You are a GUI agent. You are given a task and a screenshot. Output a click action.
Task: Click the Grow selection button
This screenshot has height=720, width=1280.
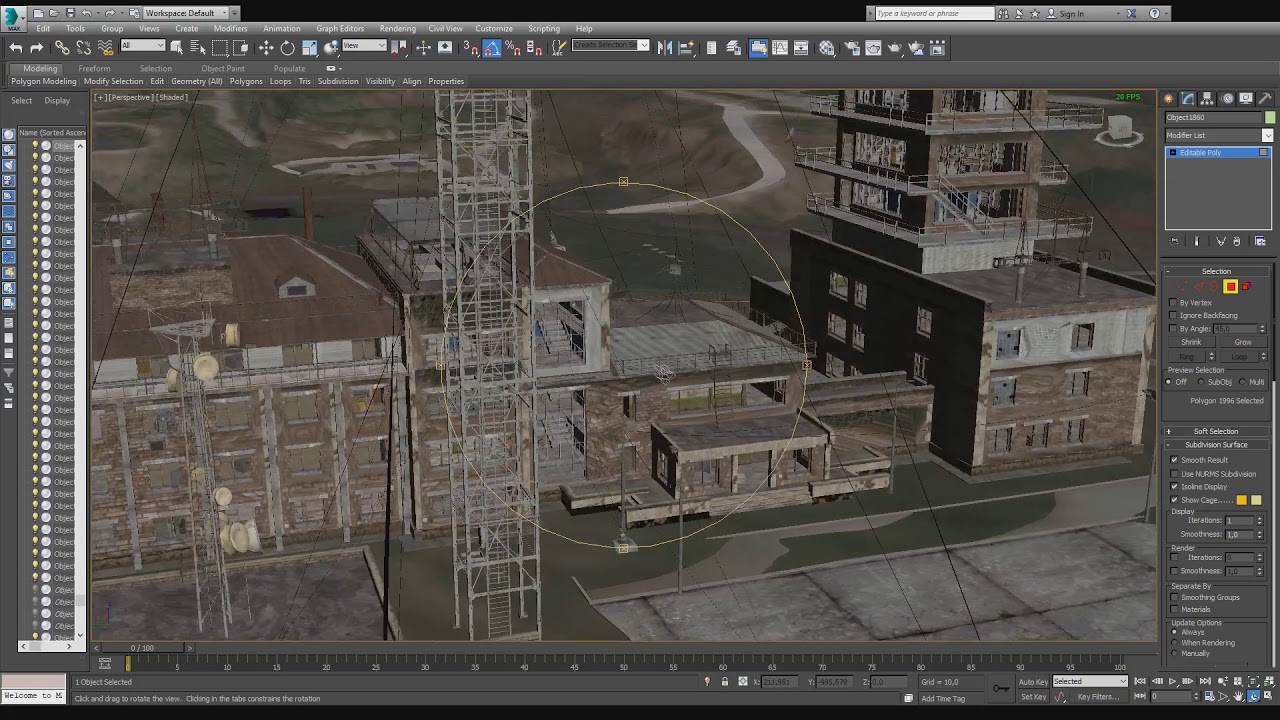pos(1242,342)
